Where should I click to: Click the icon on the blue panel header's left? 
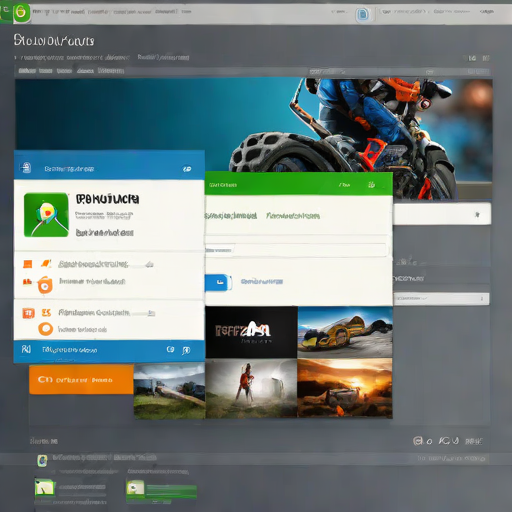point(26,168)
